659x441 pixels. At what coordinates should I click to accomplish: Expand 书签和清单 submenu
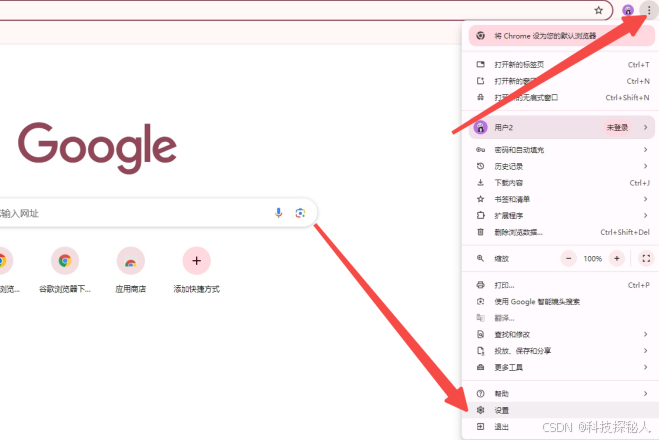(x=561, y=199)
